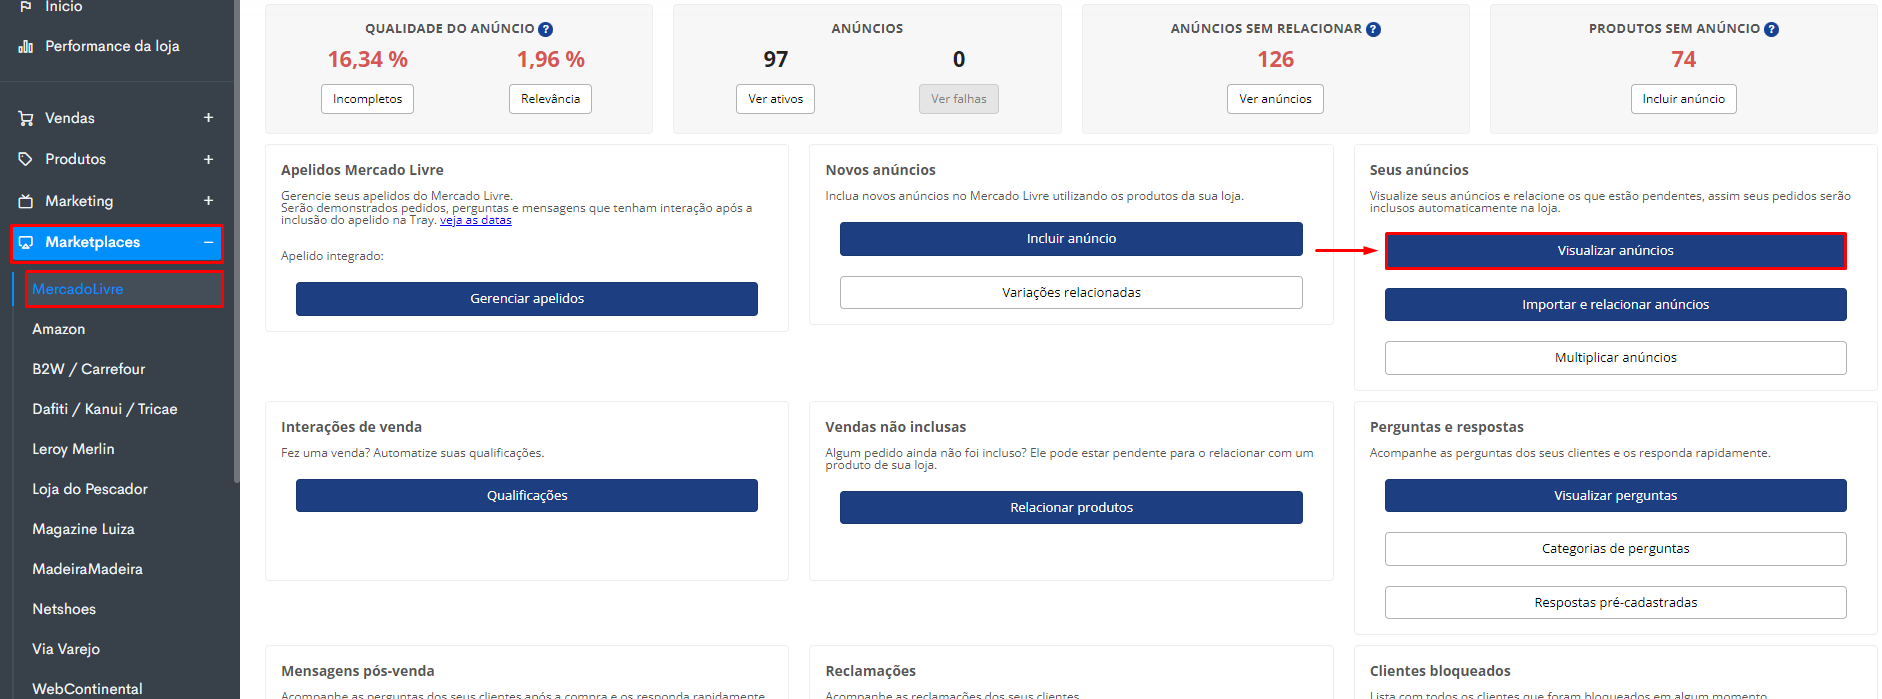Open help icon for Produtos sem anúncio
The height and width of the screenshot is (699, 1882).
click(x=1771, y=29)
